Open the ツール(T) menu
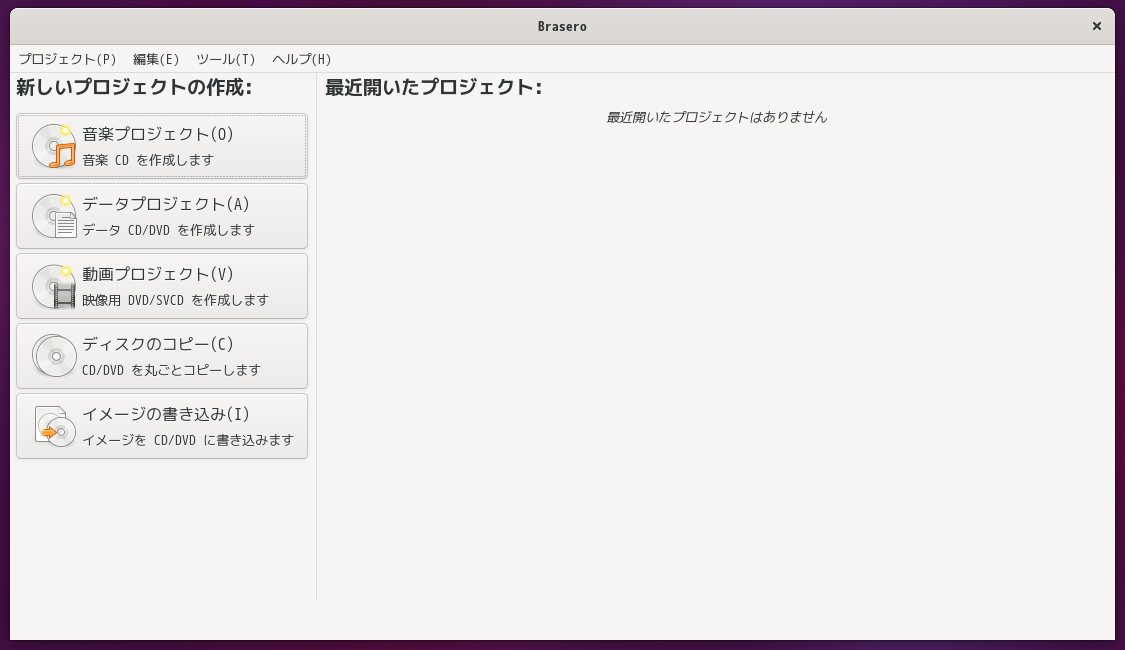Screen dimensions: 1125x650 [225, 59]
